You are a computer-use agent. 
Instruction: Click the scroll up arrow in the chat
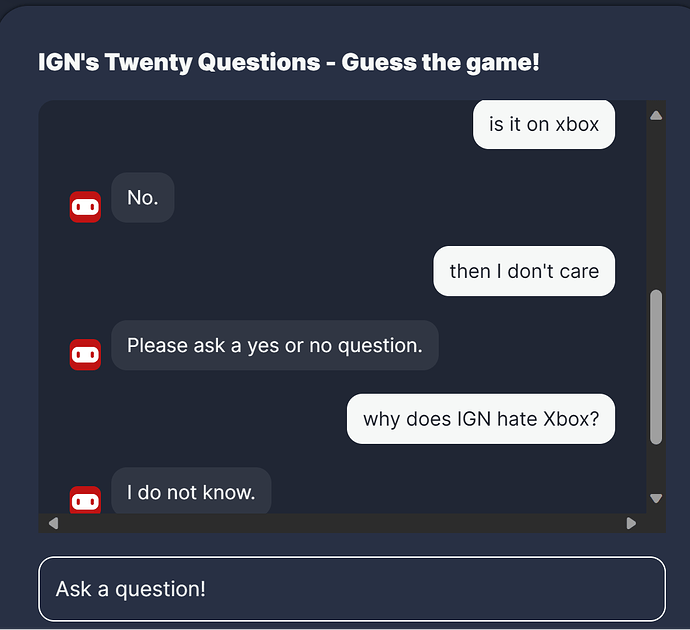pos(656,115)
